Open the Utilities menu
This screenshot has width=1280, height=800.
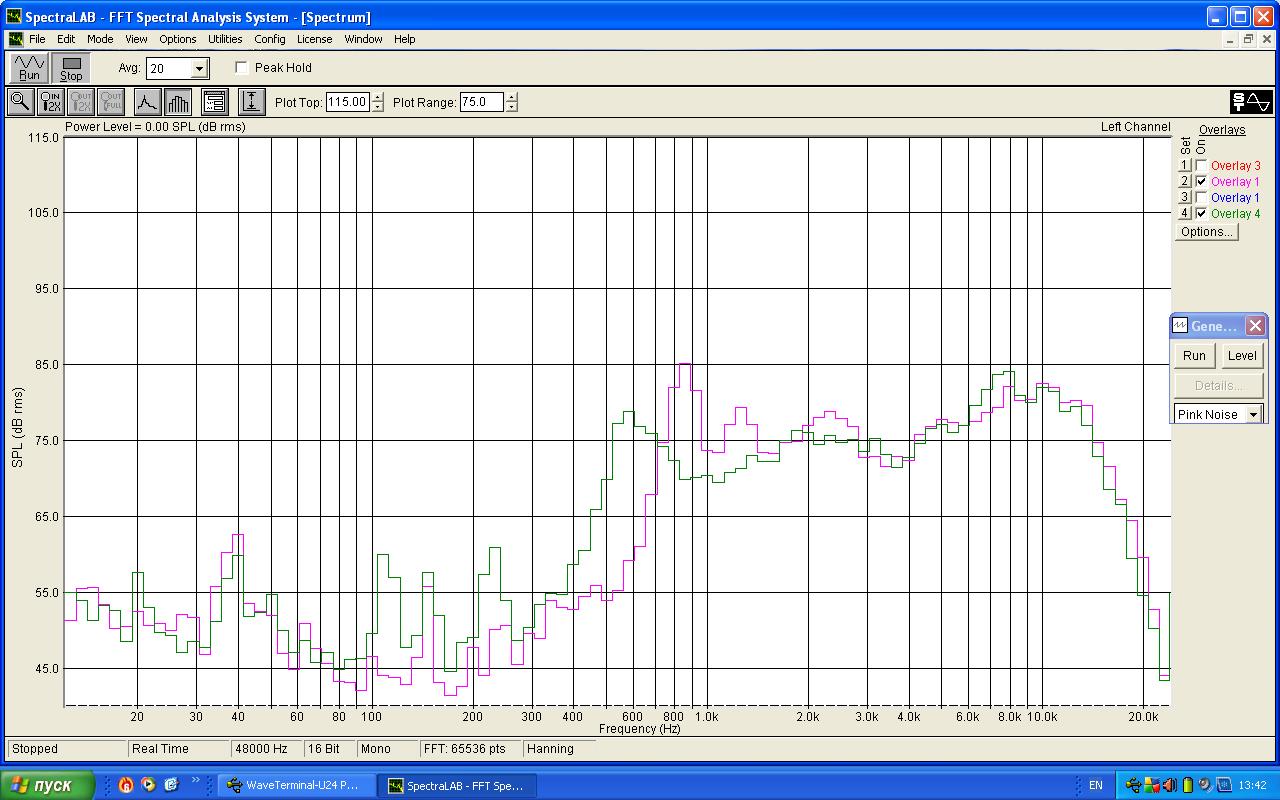tap(225, 39)
